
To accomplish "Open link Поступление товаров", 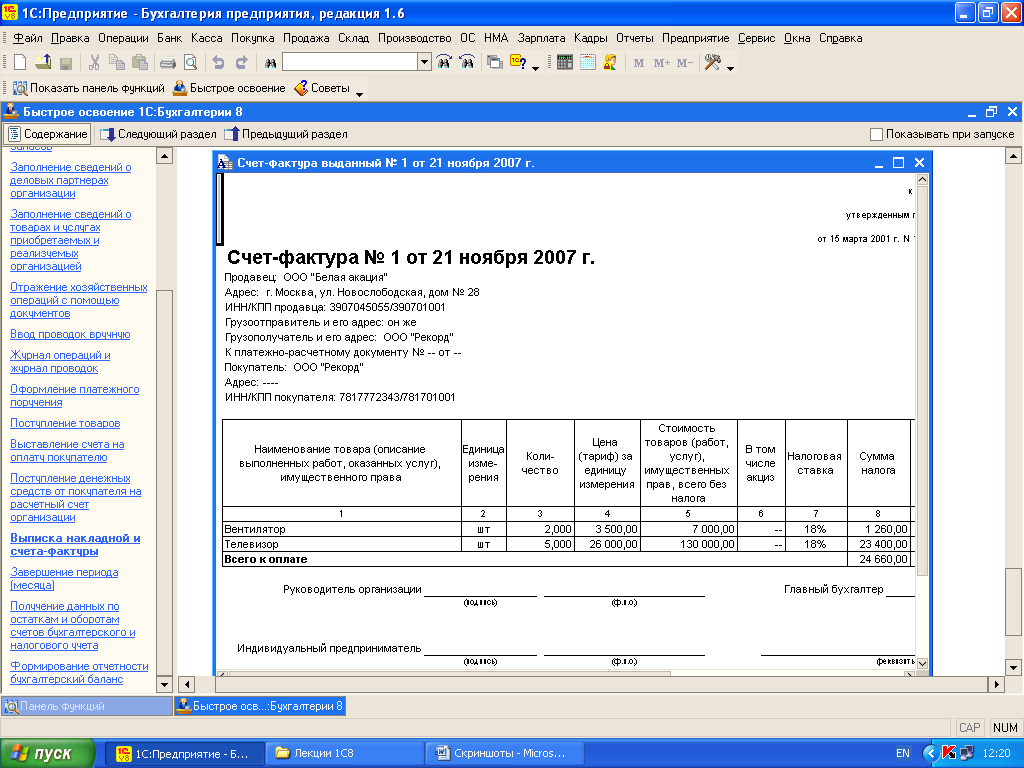I will point(65,423).
